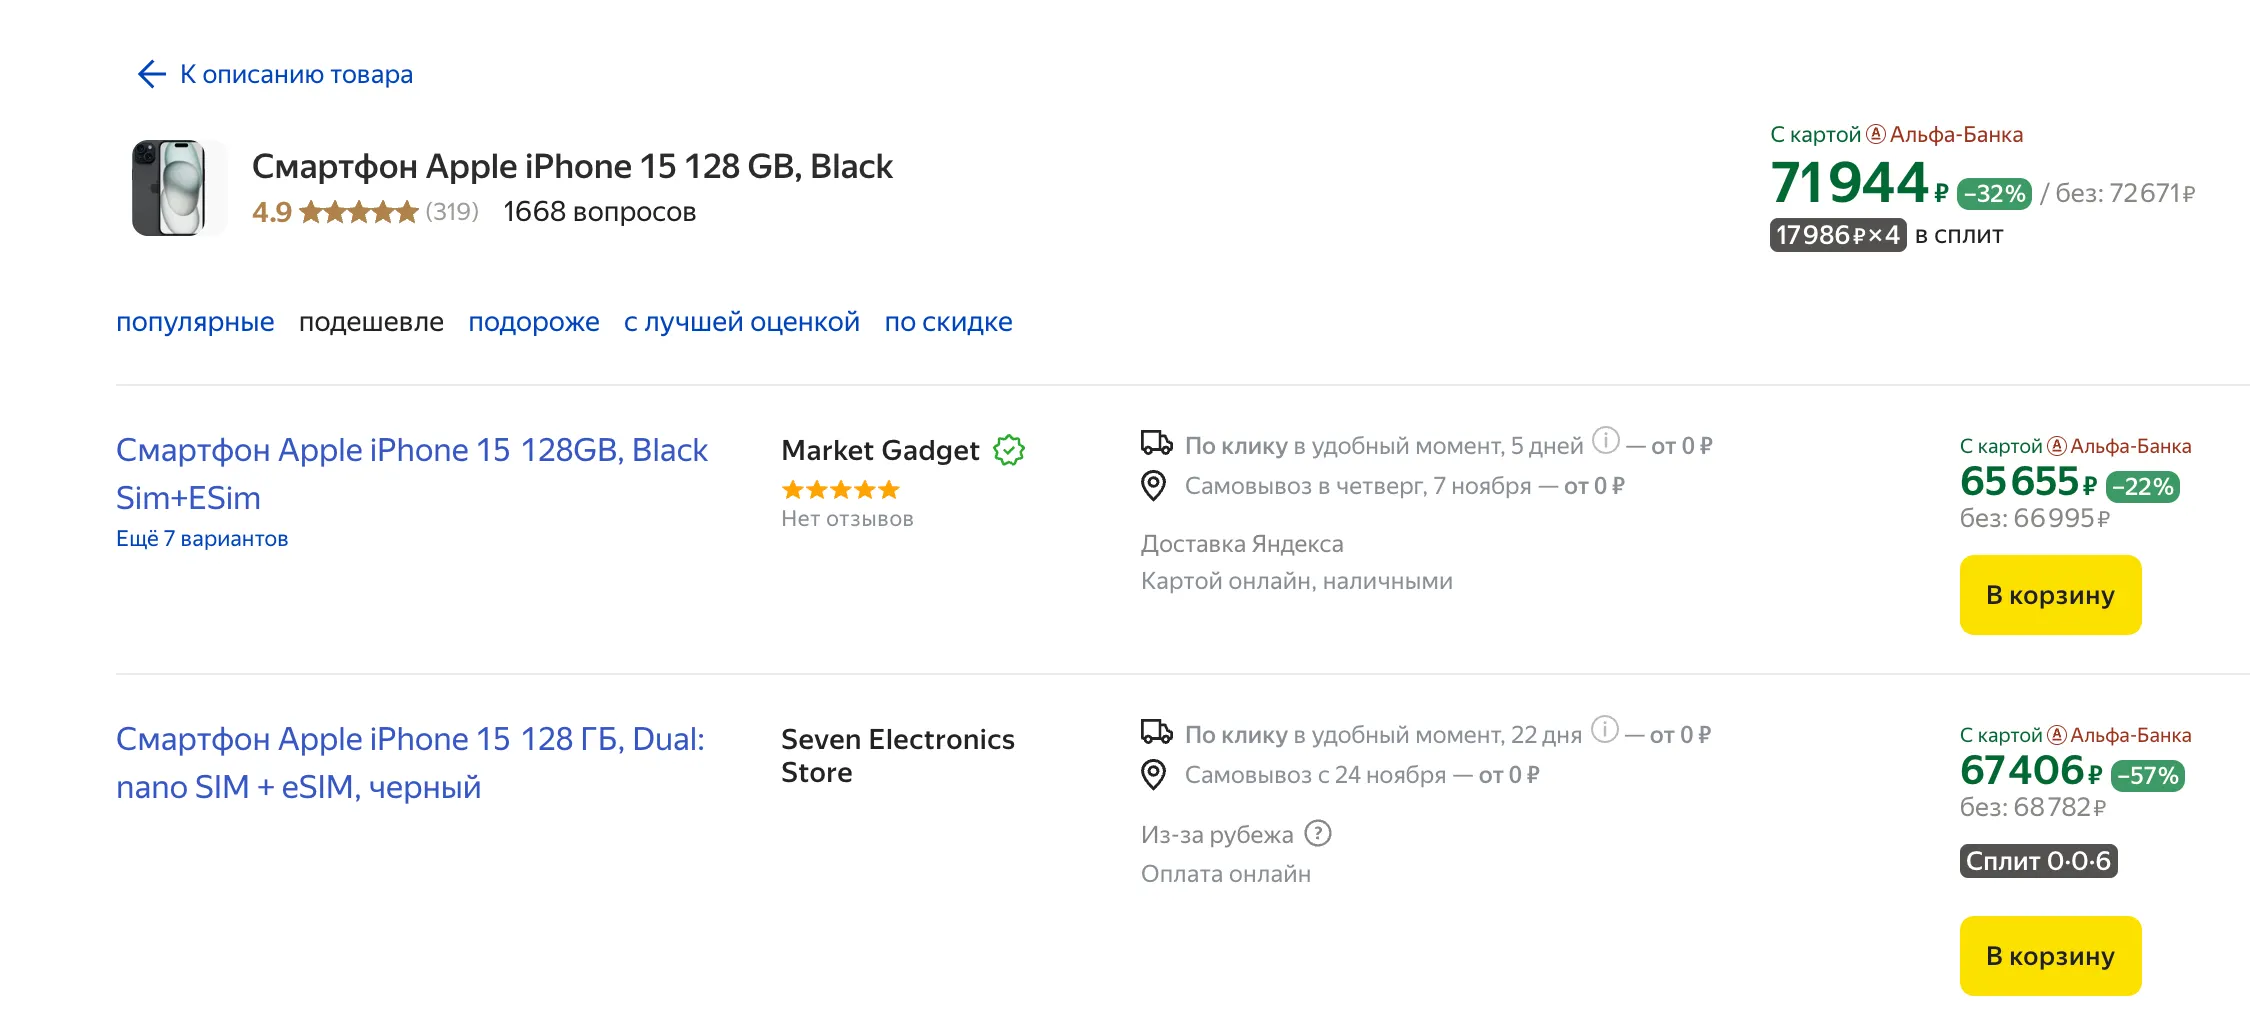Open the iPhone 15 product thumbnail
The height and width of the screenshot is (1020, 2250).
point(171,188)
